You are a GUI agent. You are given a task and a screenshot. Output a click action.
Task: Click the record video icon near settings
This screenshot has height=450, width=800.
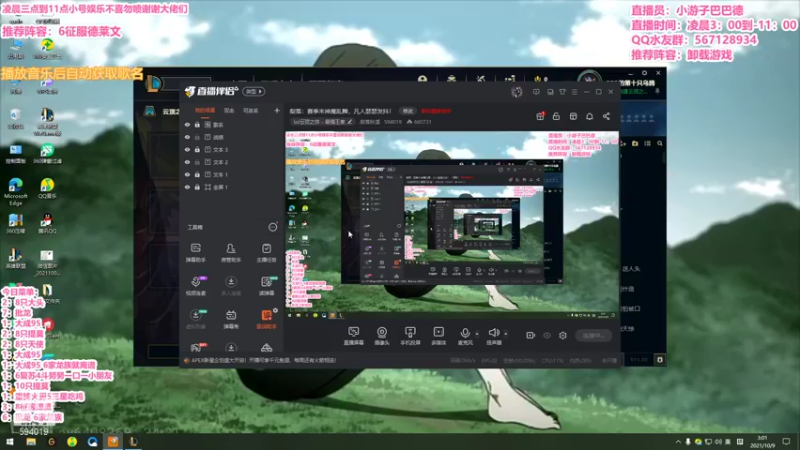click(x=531, y=335)
